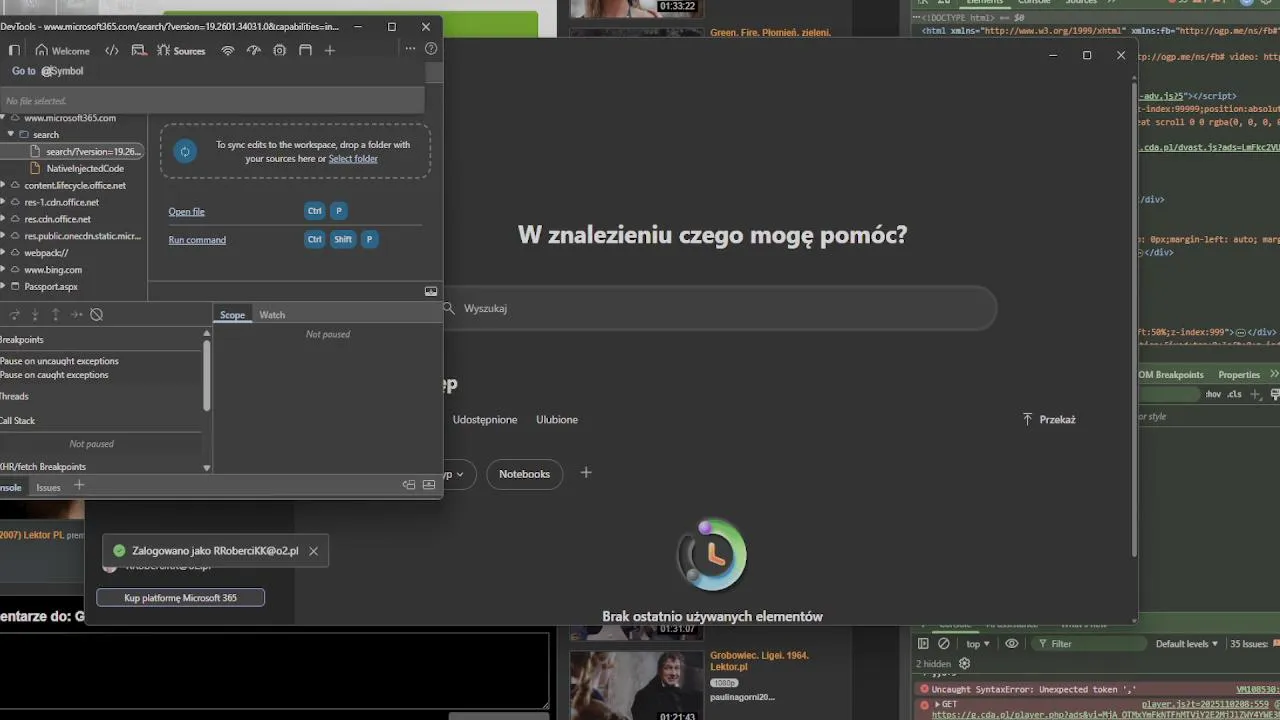Click the dock quick view icon in drawer

click(409, 485)
